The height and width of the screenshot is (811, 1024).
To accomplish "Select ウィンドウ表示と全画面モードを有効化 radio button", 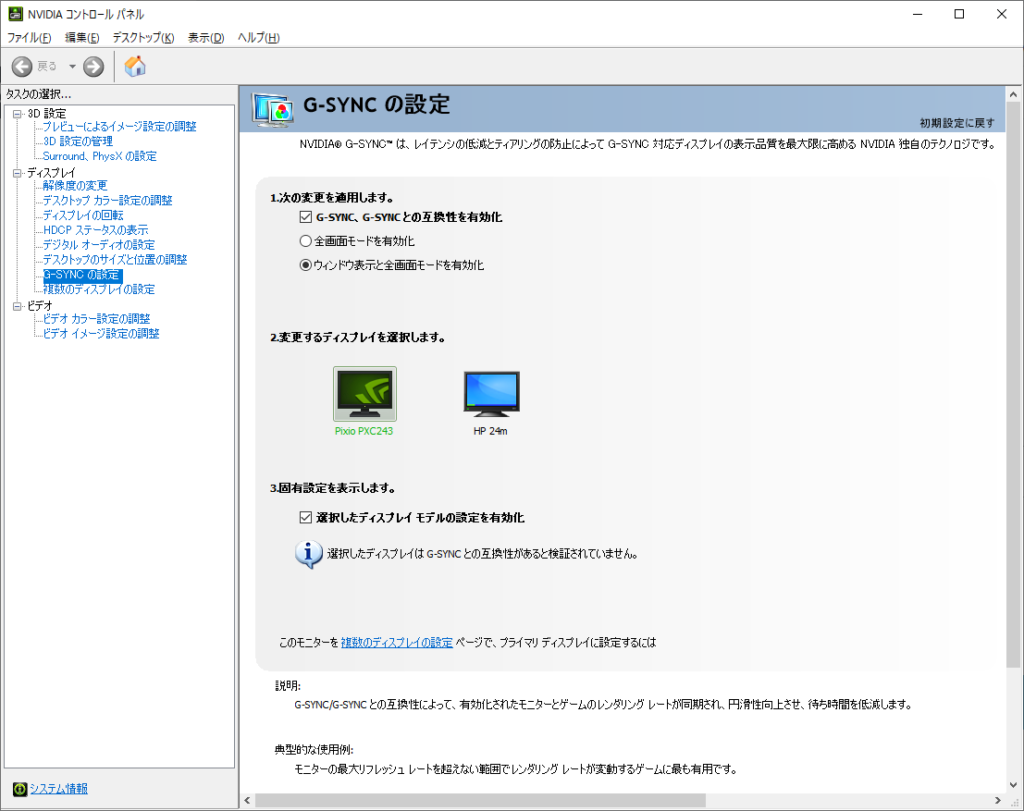I will [305, 265].
